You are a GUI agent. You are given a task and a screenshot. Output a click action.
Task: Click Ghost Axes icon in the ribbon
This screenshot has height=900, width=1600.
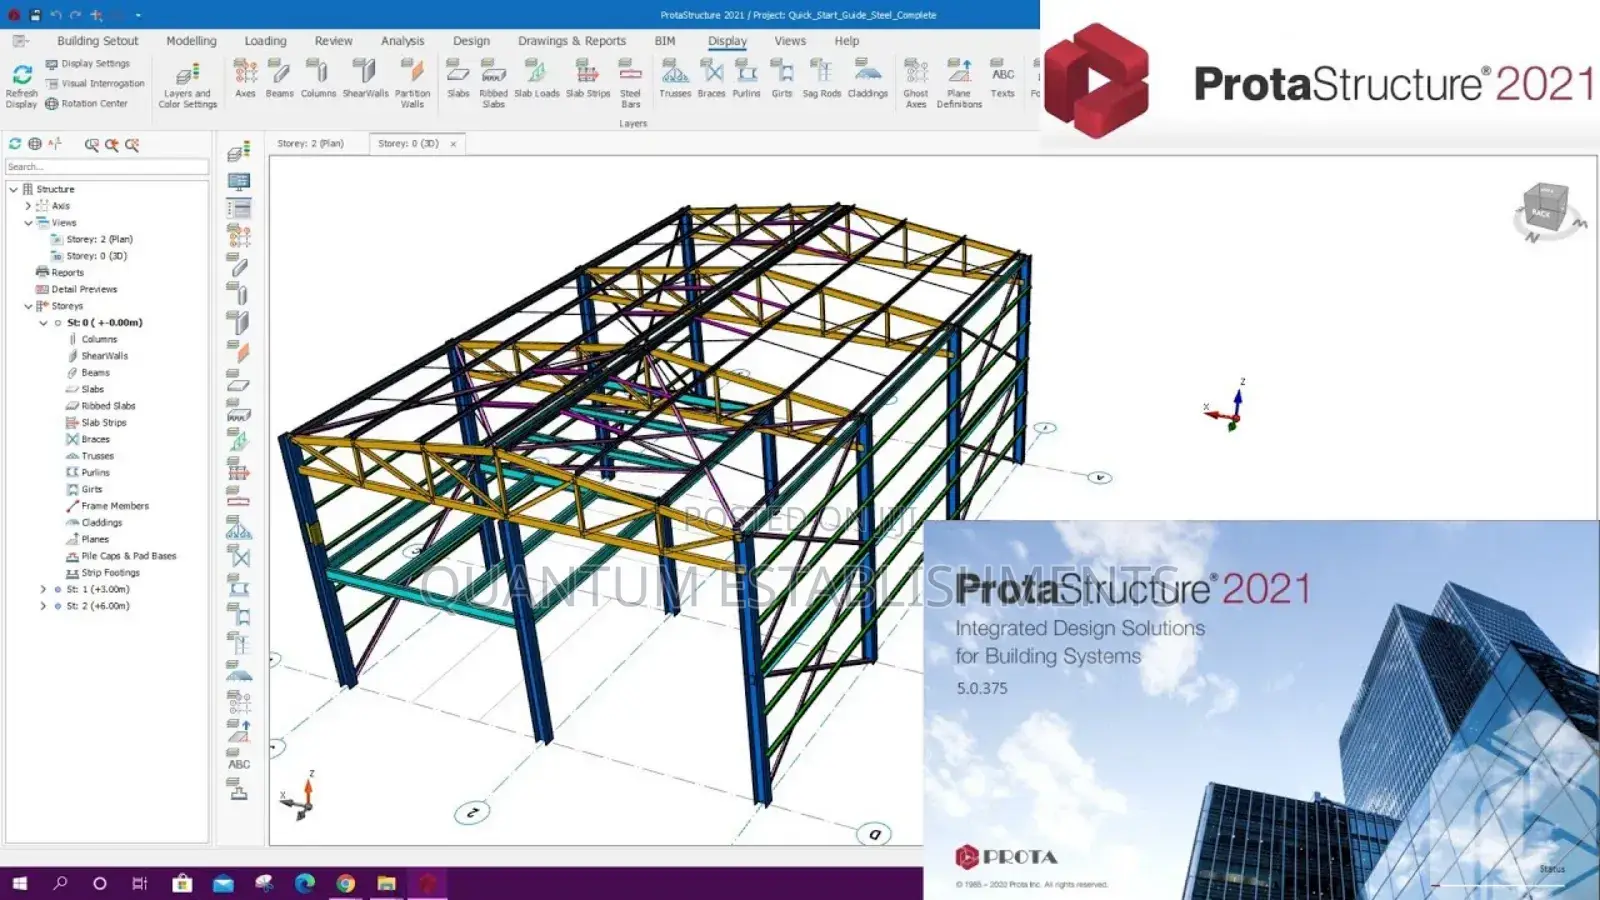(916, 71)
